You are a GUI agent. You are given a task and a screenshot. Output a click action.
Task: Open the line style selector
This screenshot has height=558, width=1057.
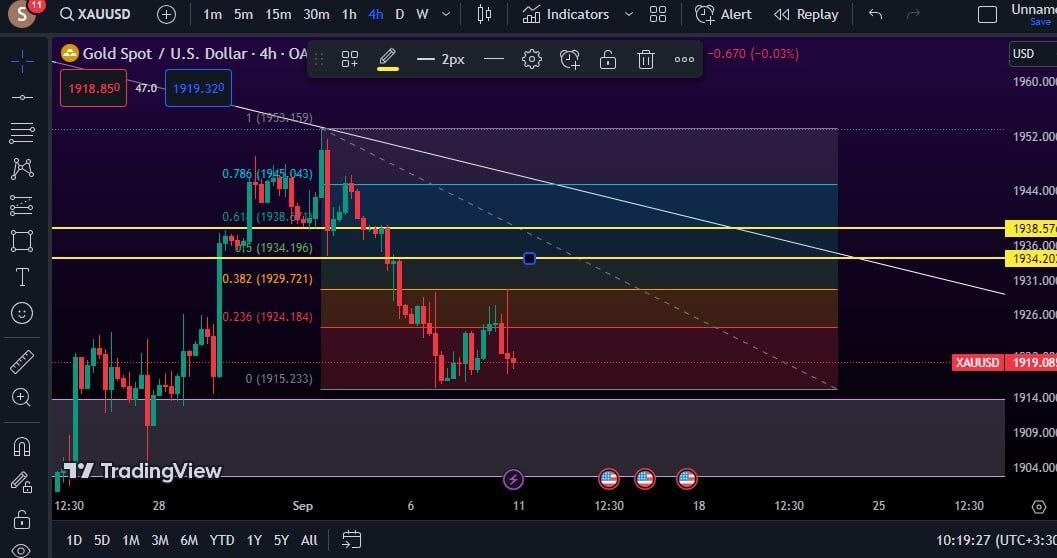point(493,59)
